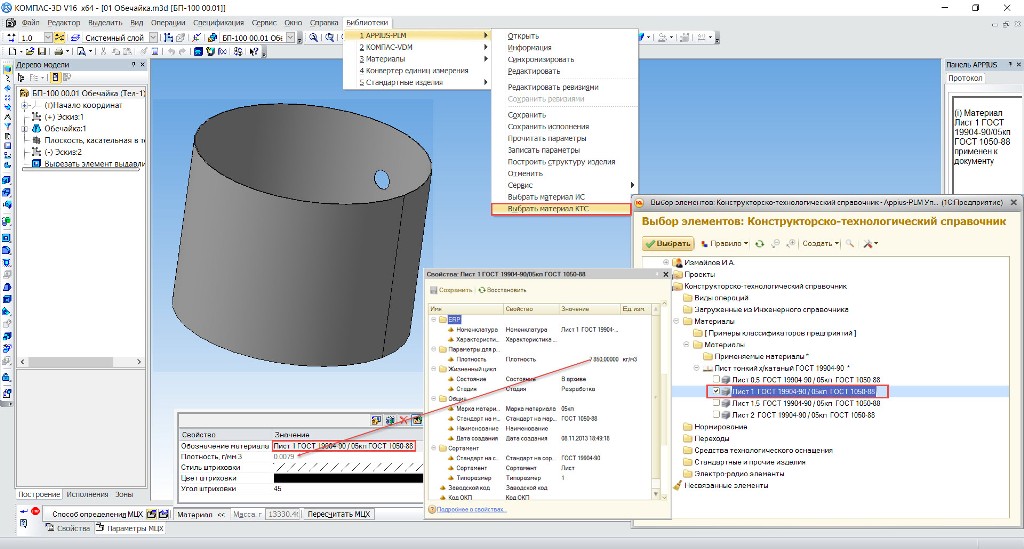Viewport: 1024px width, 549px height.
Task: Click the black Цвет штриховки color swatch
Action: [348, 478]
